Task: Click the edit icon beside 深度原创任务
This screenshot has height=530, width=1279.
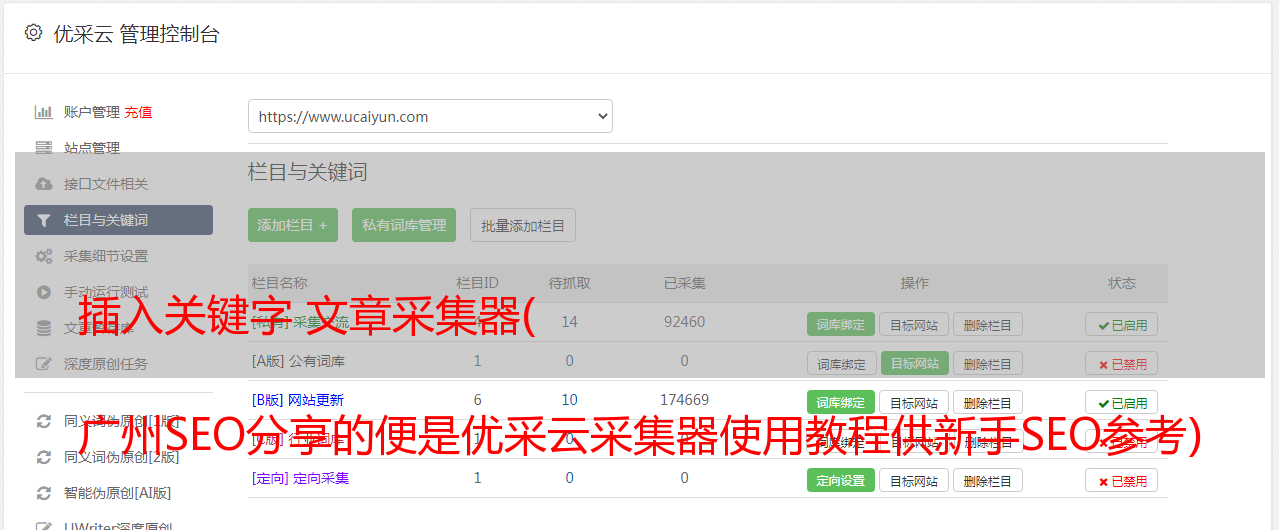Action: coord(44,364)
